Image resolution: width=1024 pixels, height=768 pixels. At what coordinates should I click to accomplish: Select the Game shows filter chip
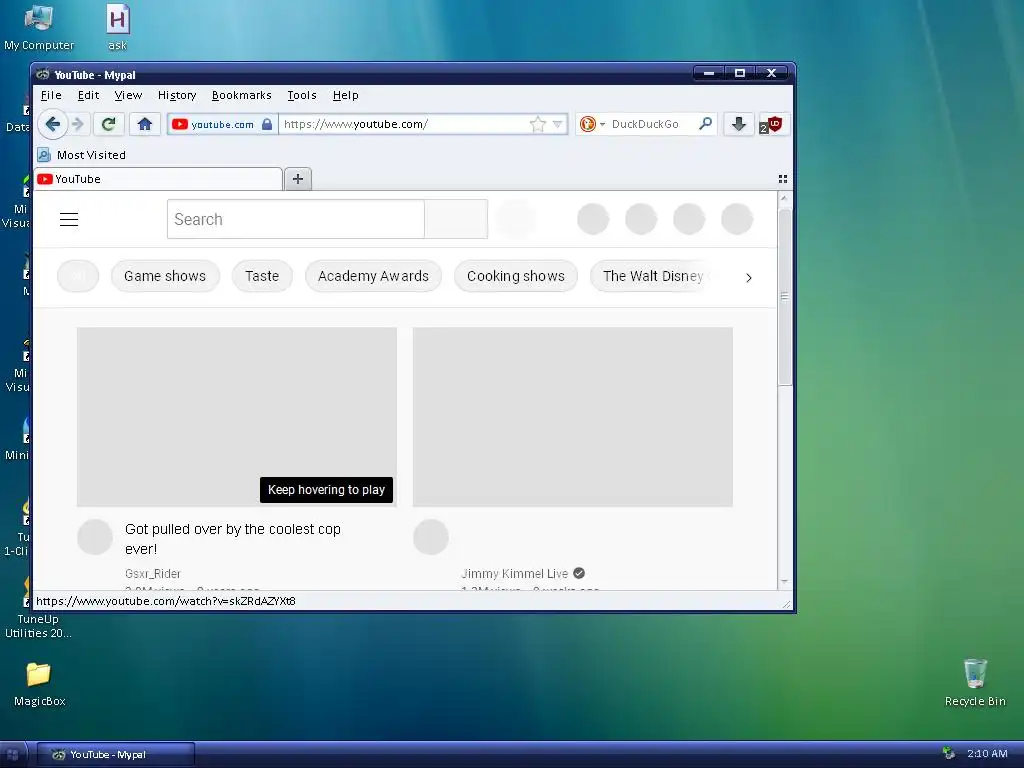coord(165,276)
